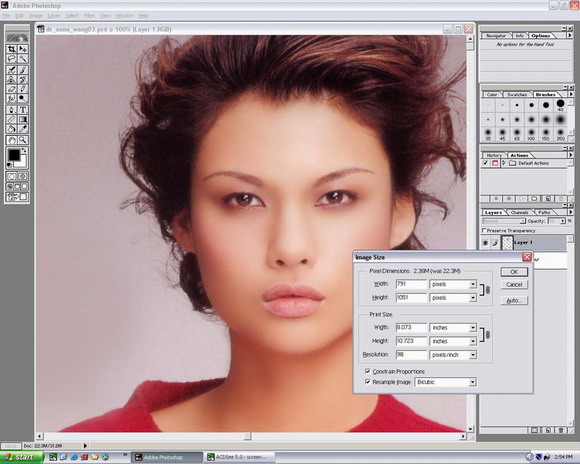This screenshot has width=580, height=464.
Task: Switch to the History tab
Action: [494, 155]
